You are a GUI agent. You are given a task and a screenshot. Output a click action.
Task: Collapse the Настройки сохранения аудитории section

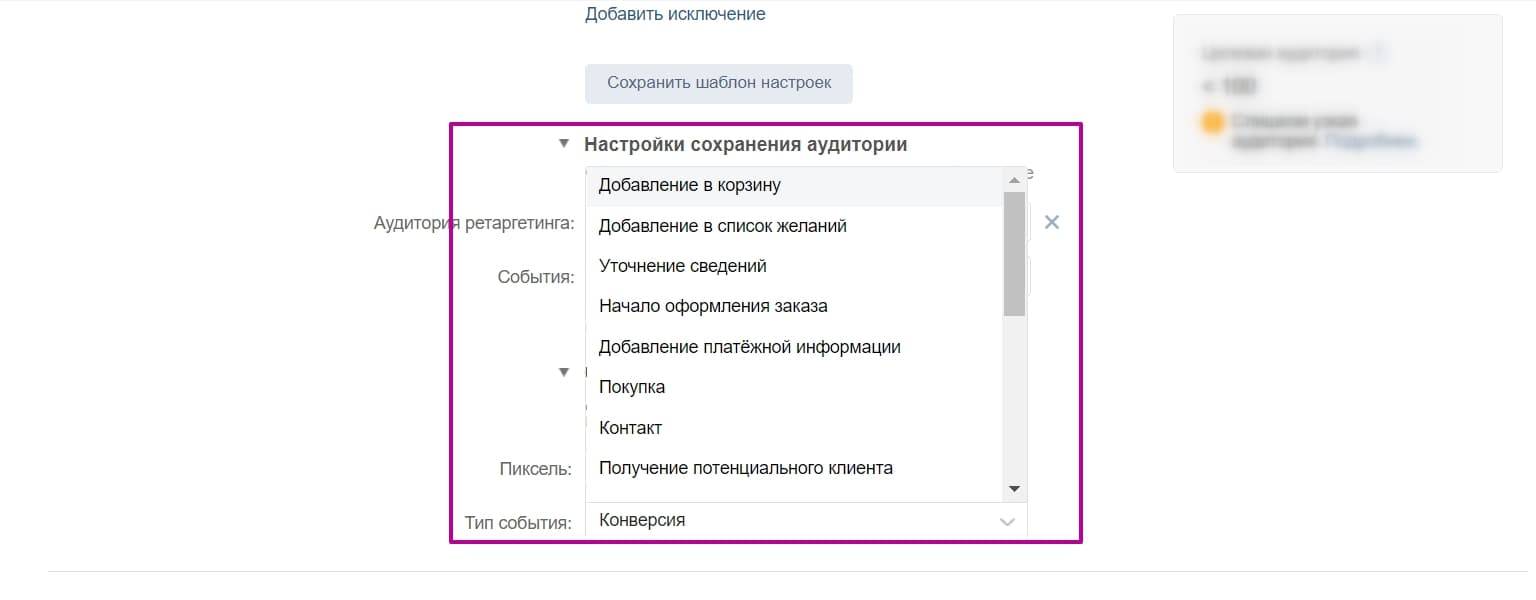pos(563,143)
